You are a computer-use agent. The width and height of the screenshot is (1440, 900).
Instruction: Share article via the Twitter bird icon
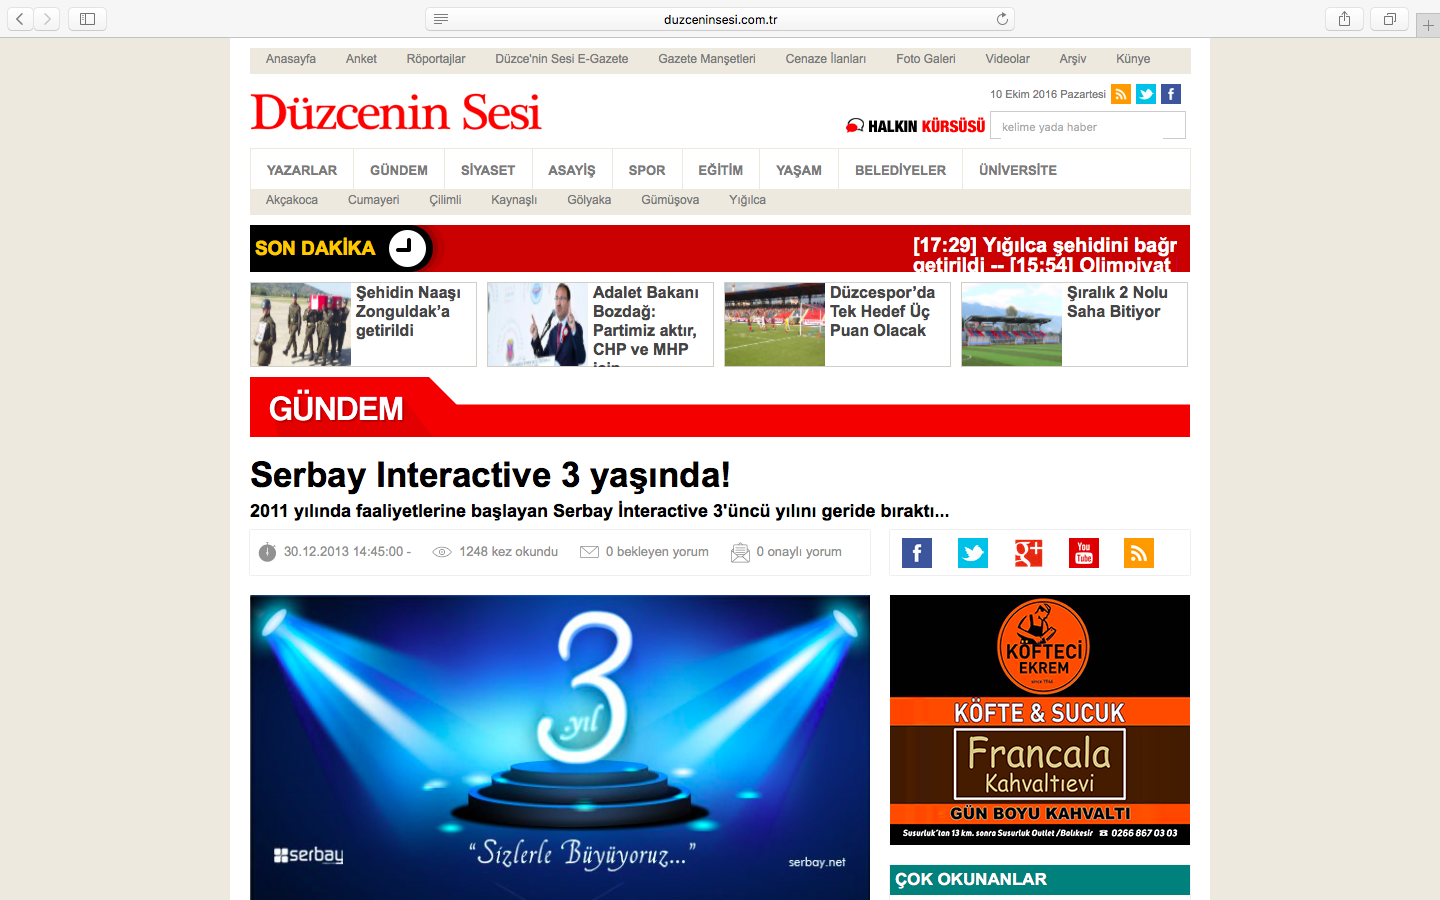pos(973,553)
